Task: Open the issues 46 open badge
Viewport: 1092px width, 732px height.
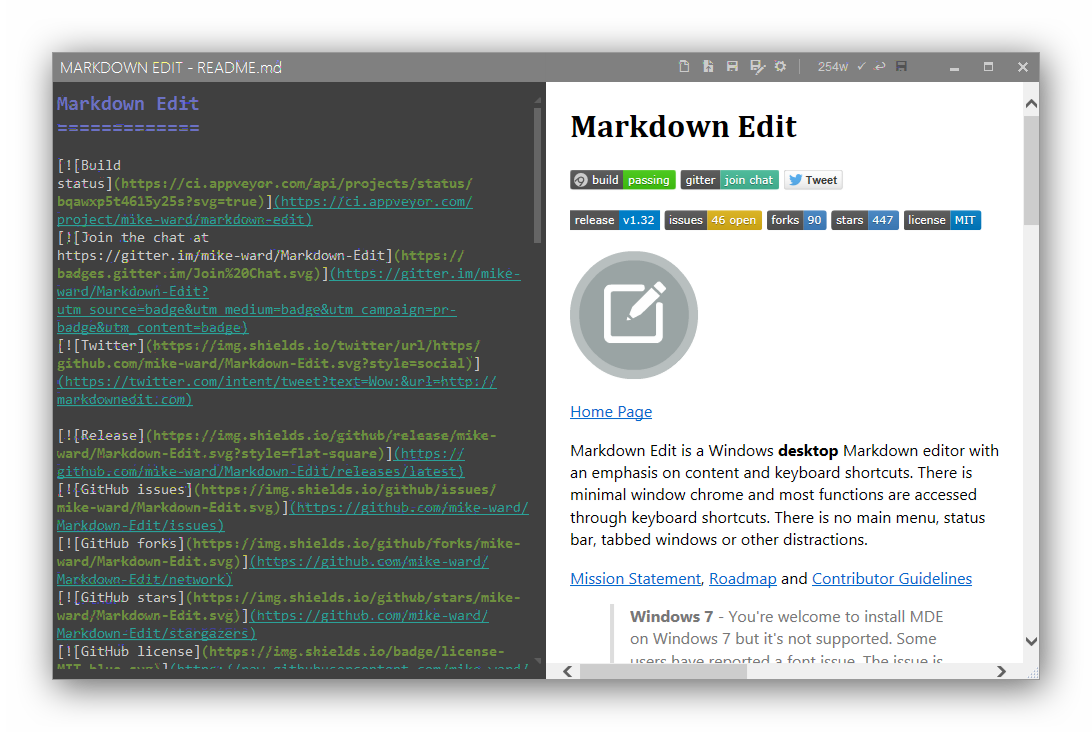Action: tap(713, 220)
